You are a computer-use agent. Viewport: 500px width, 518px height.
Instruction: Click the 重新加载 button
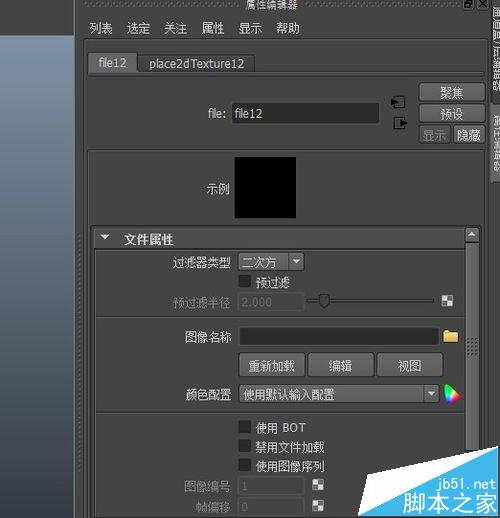pos(272,365)
